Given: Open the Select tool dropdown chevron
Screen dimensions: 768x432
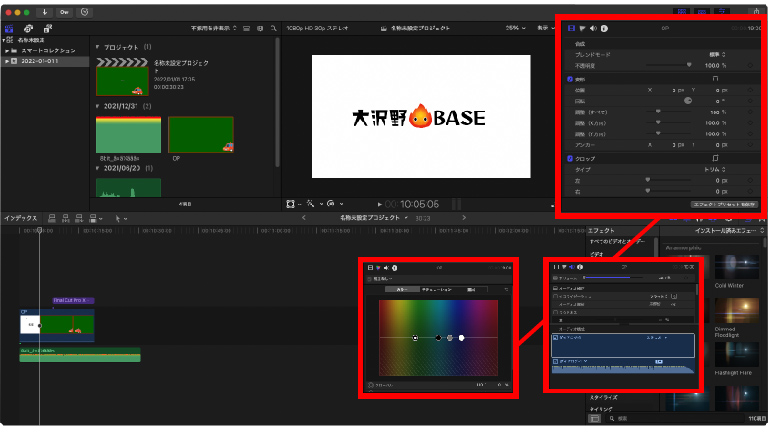Looking at the screenshot, I should 125,219.
